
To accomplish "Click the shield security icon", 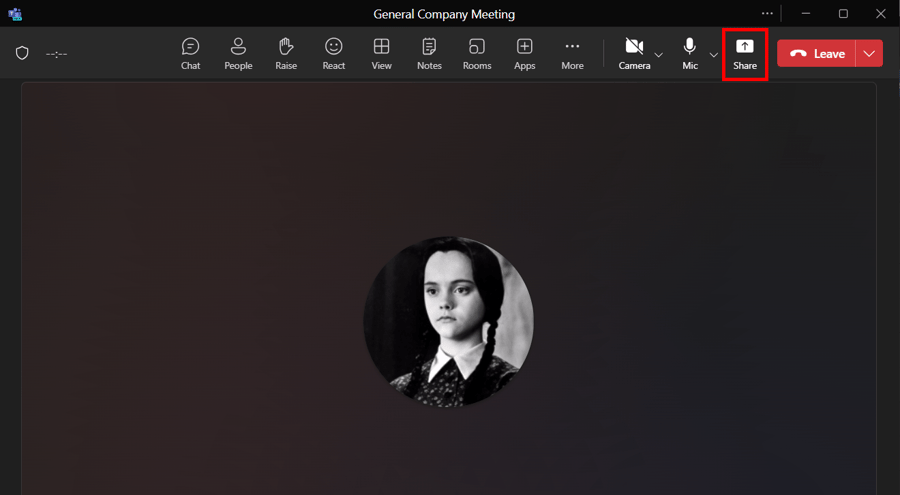I will (x=22, y=53).
